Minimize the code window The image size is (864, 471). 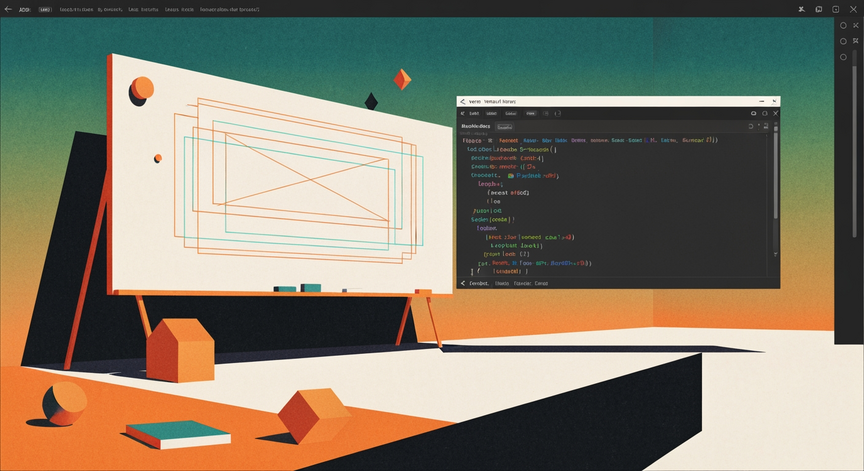pyautogui.click(x=762, y=101)
